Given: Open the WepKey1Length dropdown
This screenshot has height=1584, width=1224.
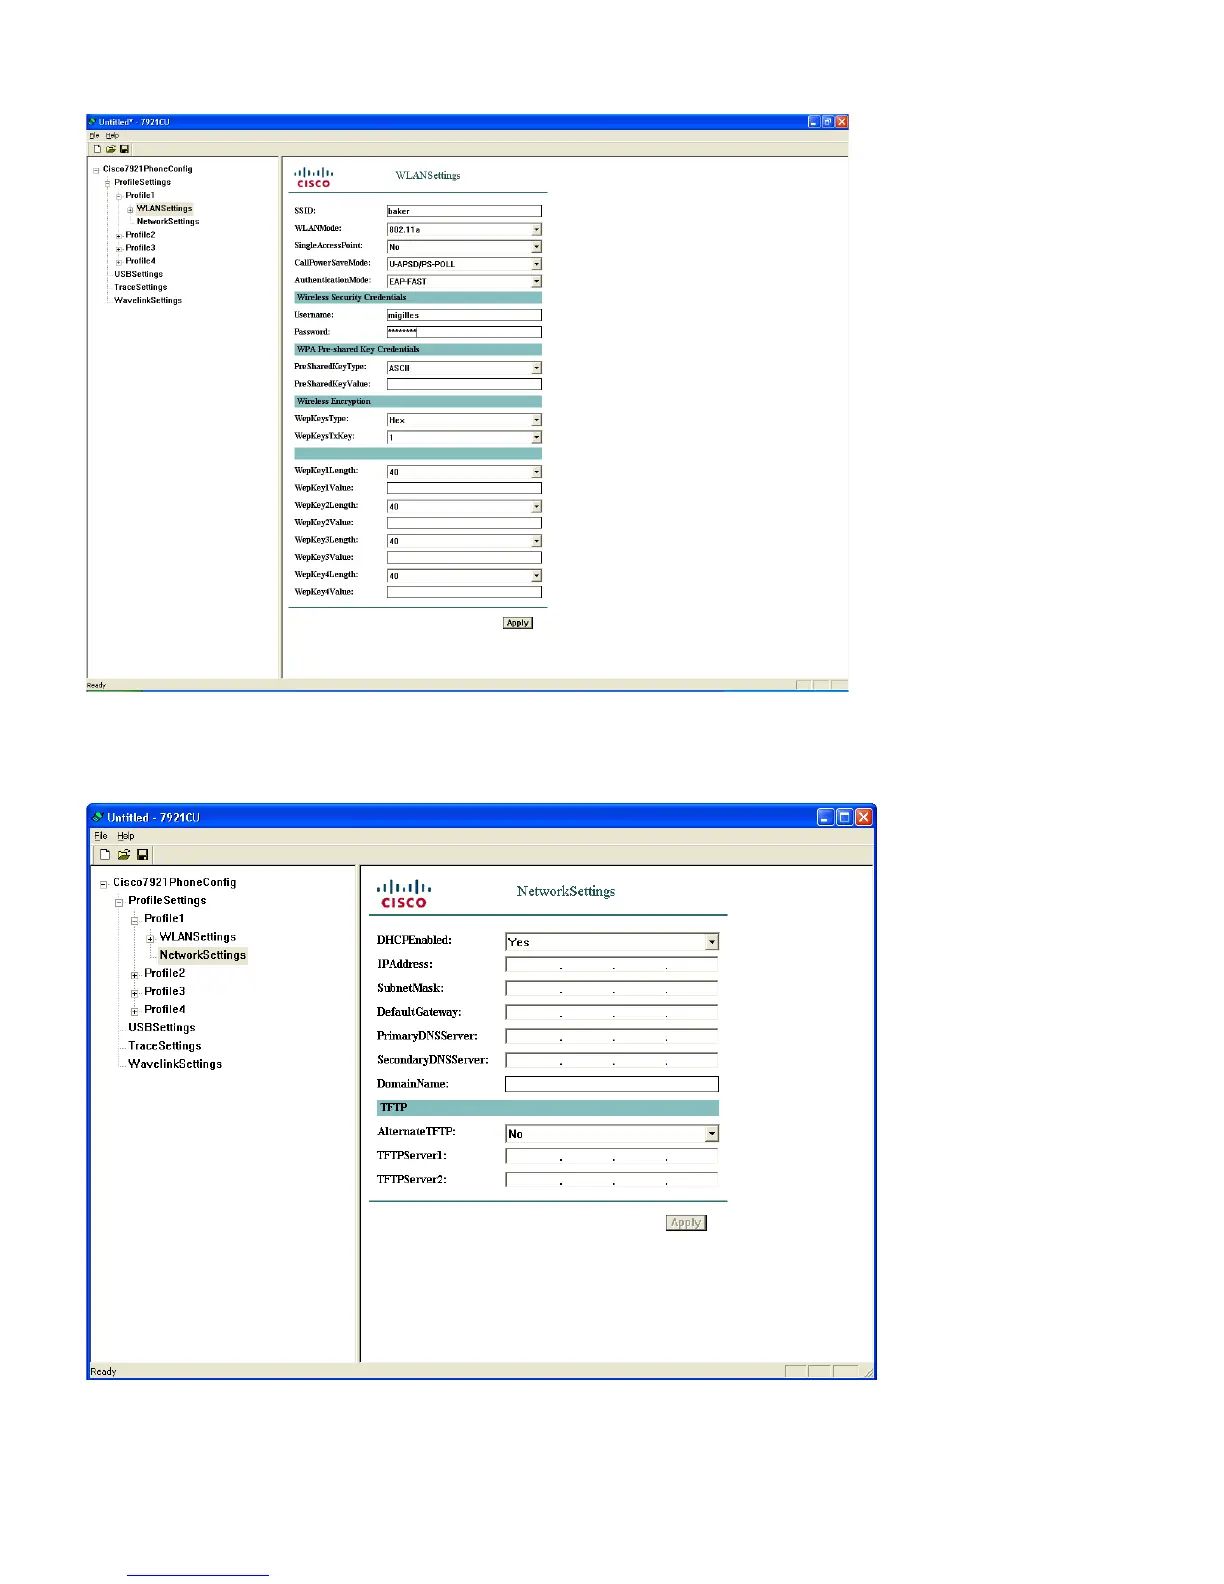Looking at the screenshot, I should coord(537,472).
